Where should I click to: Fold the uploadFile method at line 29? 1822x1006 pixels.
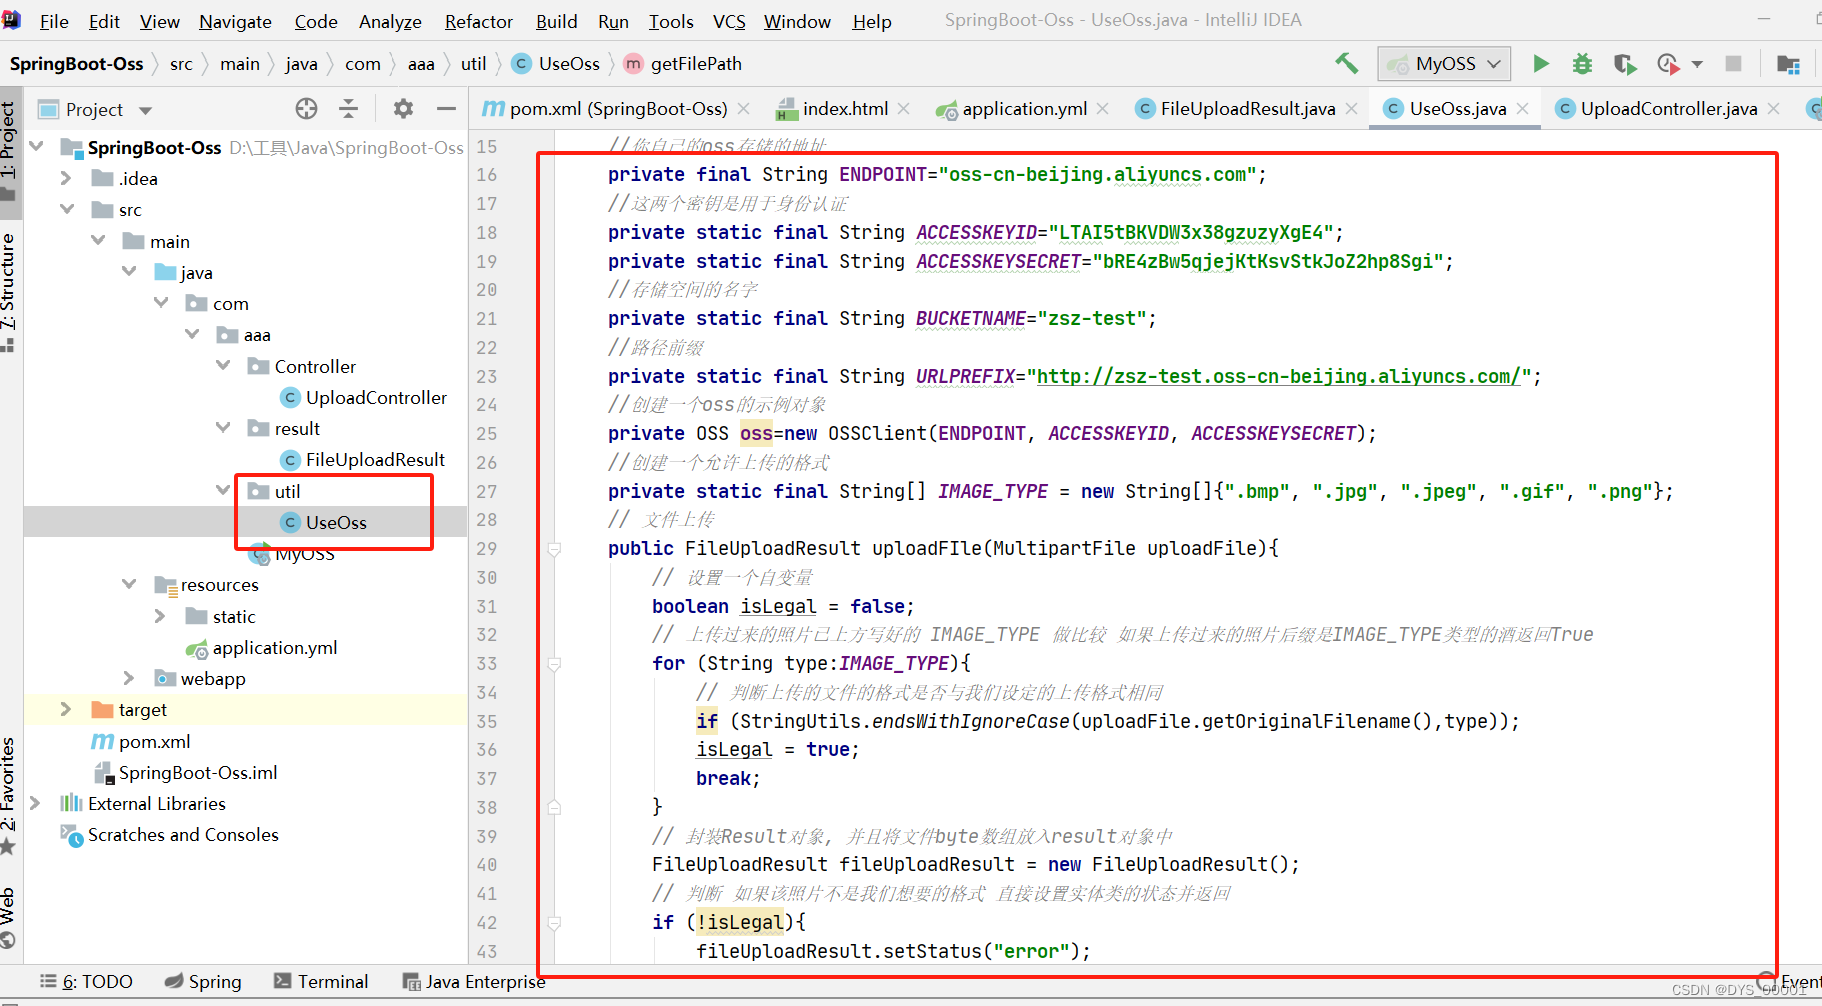click(x=554, y=548)
